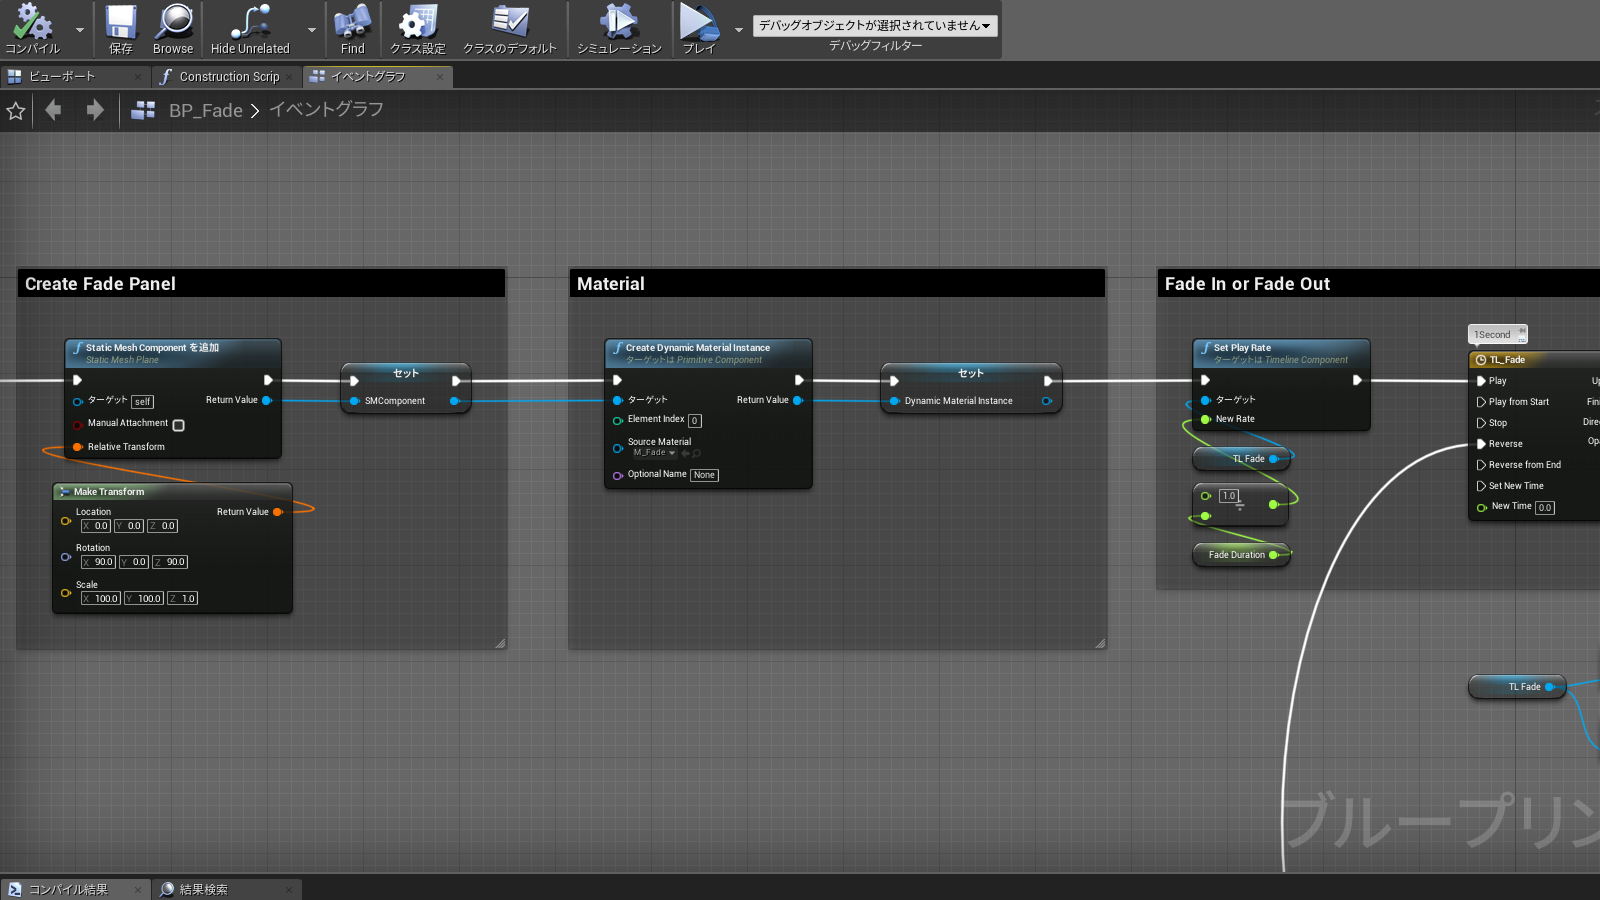
Task: Close the Event Graph tab
Action: [440, 77]
